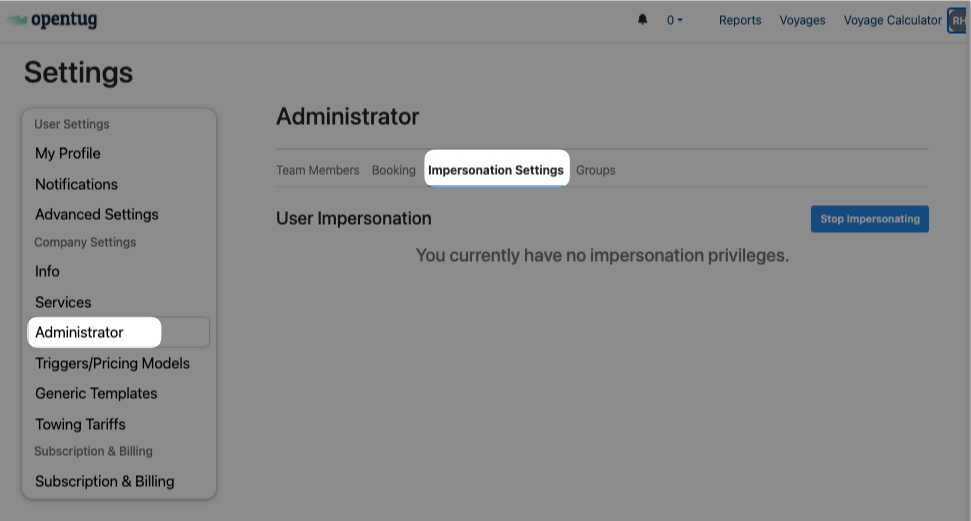Go to Voyages in top navigation

(802, 20)
